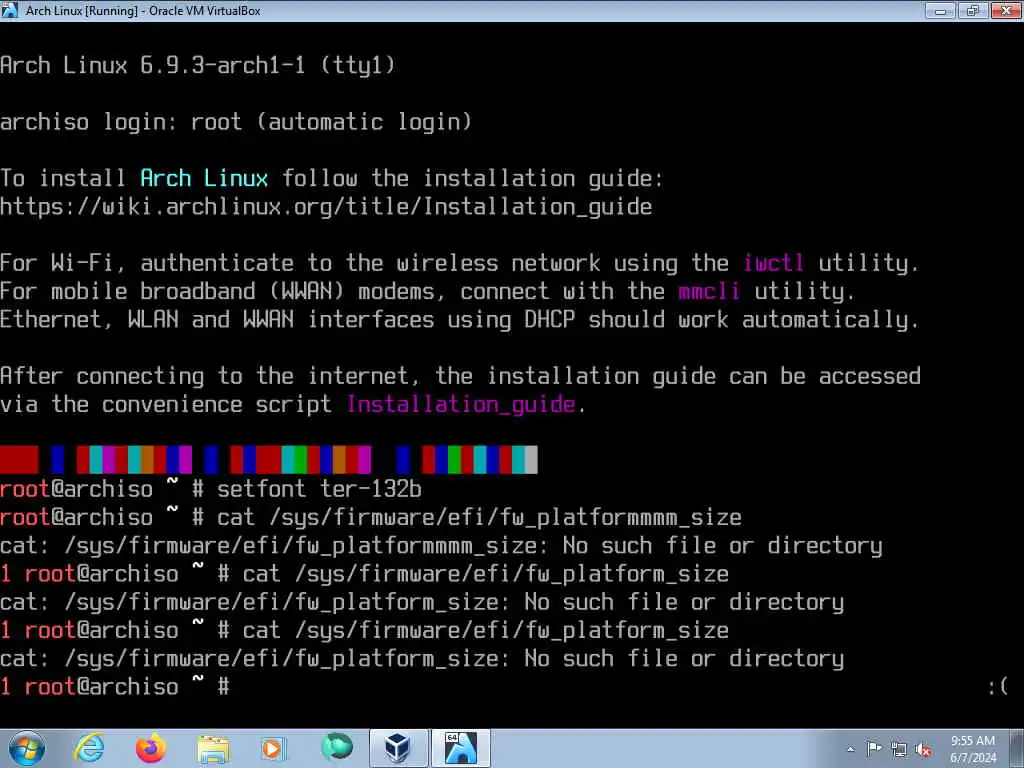Click the empty terminal prompt on last line

pyautogui.click(x=115, y=687)
